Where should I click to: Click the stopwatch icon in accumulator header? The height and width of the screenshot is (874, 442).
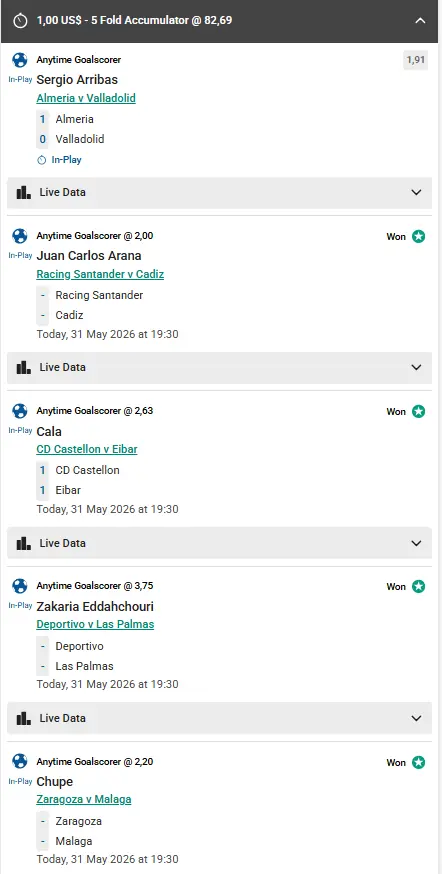(21, 21)
